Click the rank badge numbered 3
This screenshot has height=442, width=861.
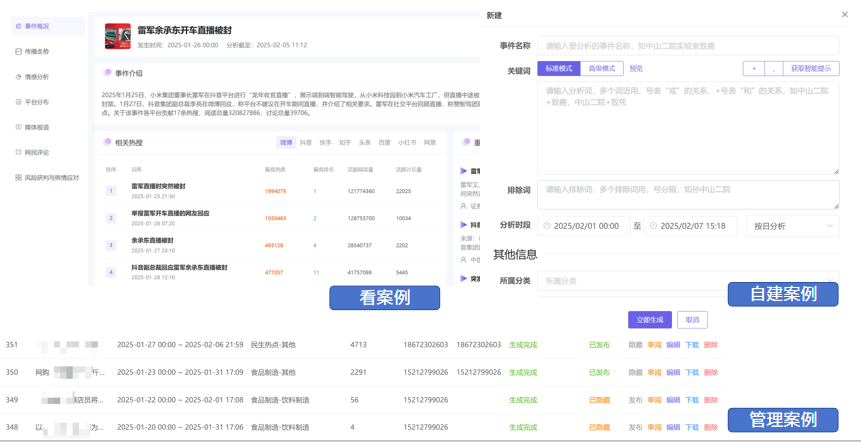tap(111, 245)
